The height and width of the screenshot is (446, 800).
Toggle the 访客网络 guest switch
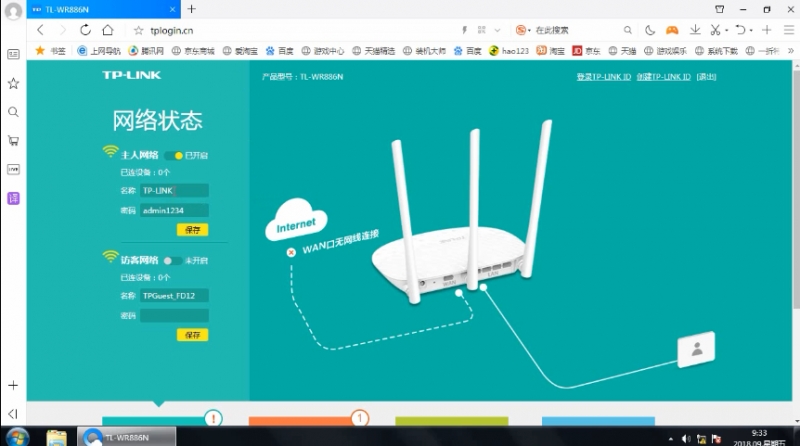tap(172, 261)
